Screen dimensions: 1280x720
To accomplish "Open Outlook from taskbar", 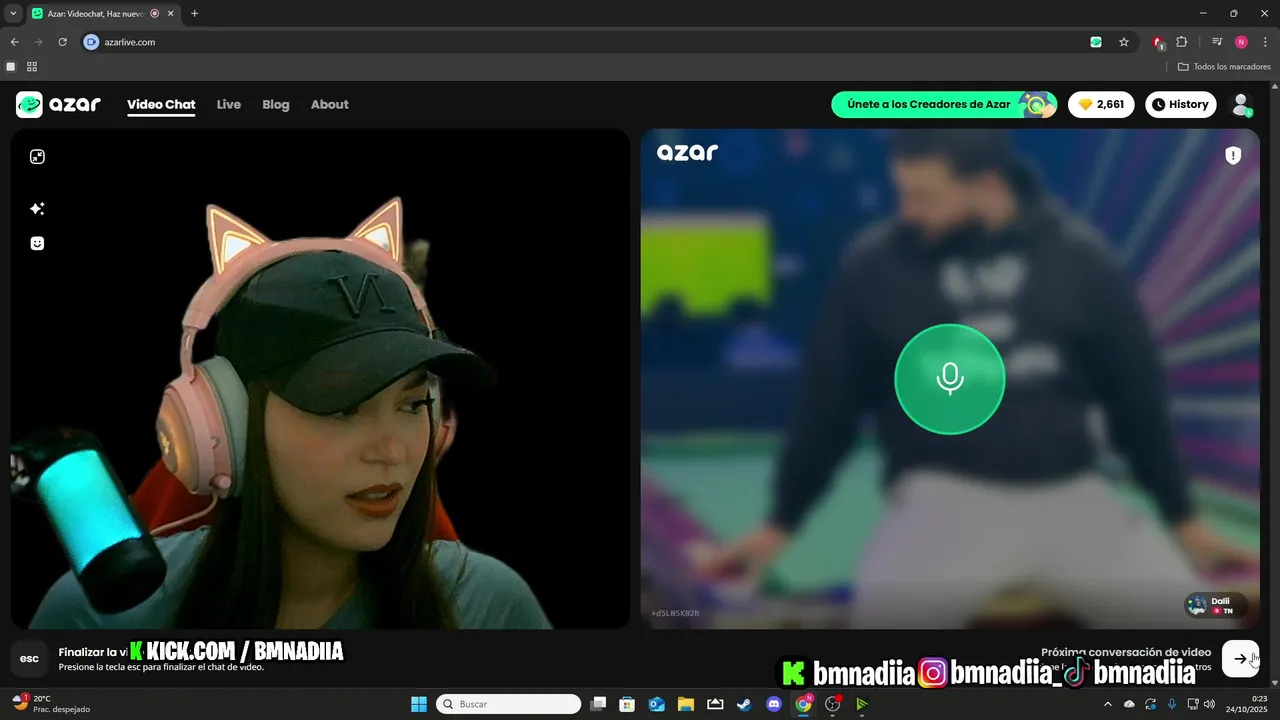I will (x=657, y=704).
